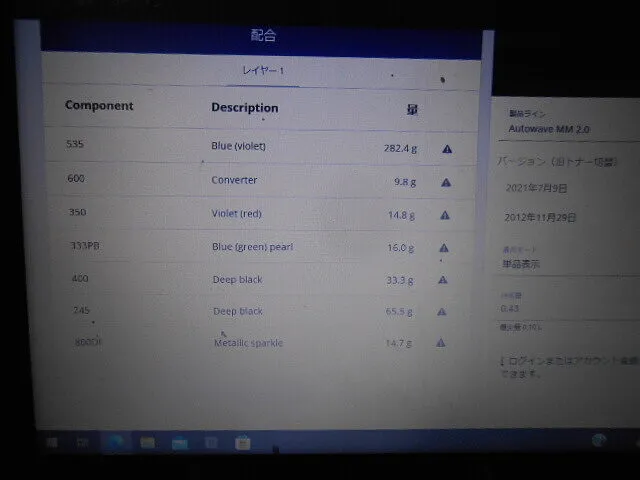The width and height of the screenshot is (640, 480).
Task: Click the 0.43 quantity input field
Action: click(540, 308)
